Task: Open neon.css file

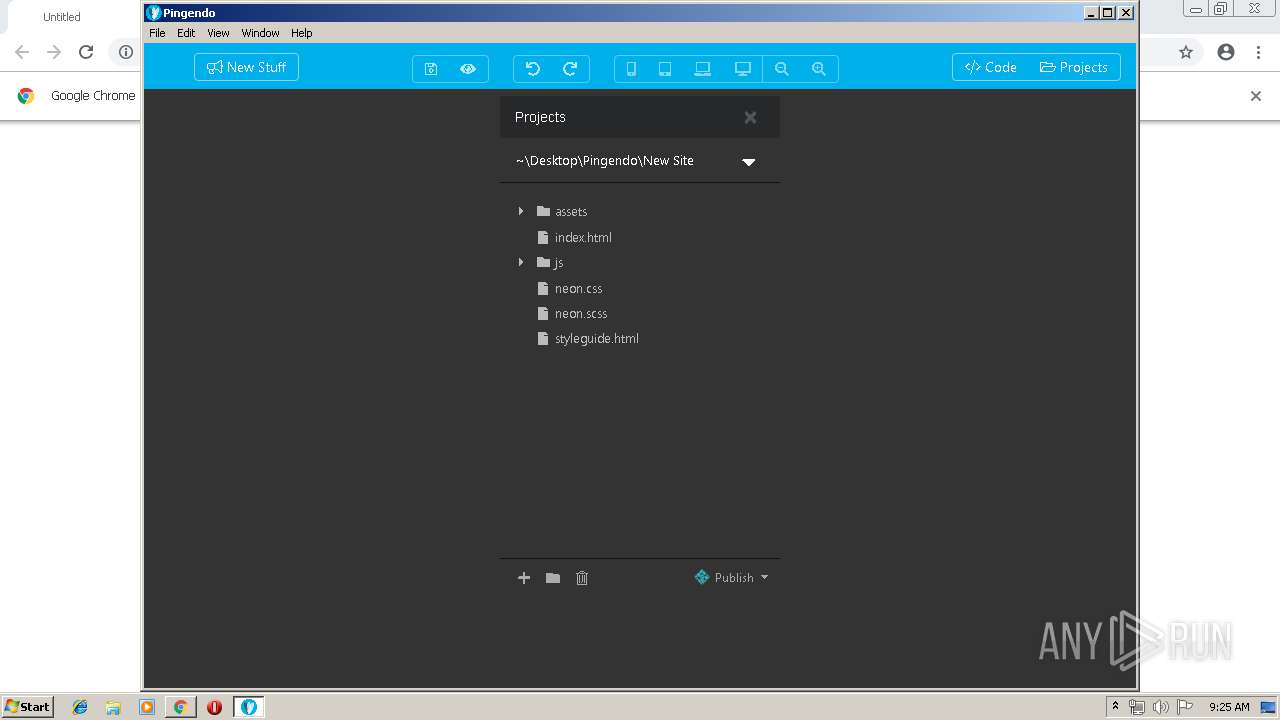Action: tap(570, 288)
